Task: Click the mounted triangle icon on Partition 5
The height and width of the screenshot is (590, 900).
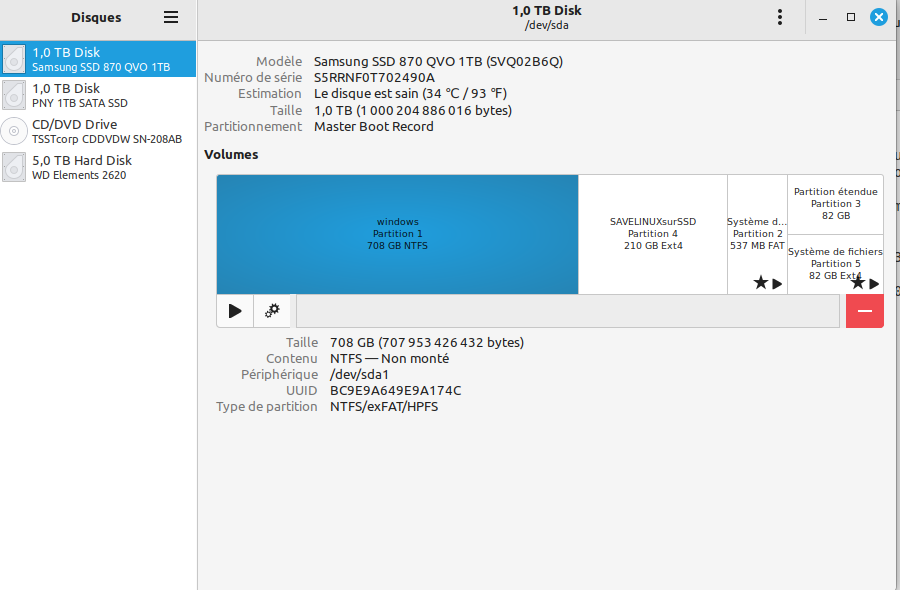Action: [874, 284]
